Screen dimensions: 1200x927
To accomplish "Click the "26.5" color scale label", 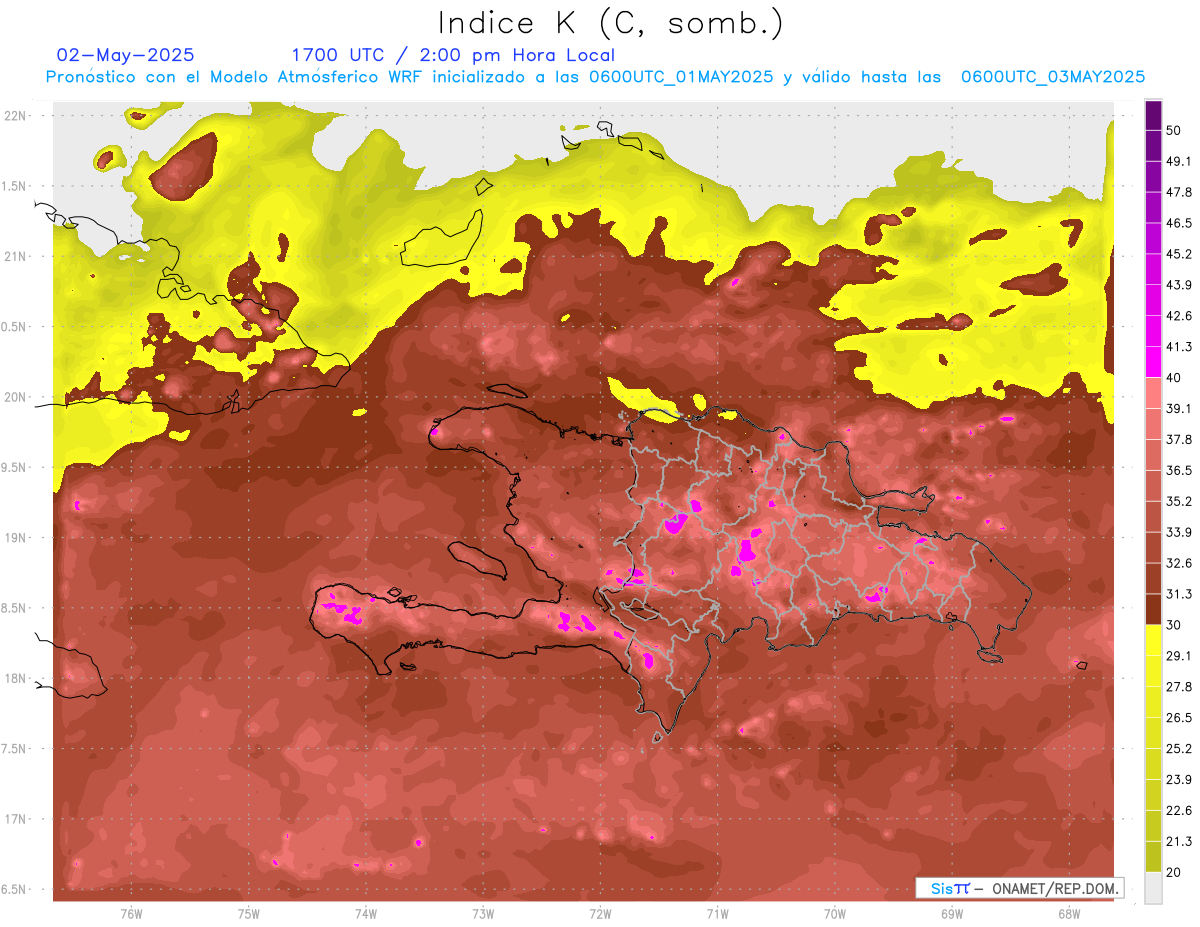I will click(x=1179, y=717).
